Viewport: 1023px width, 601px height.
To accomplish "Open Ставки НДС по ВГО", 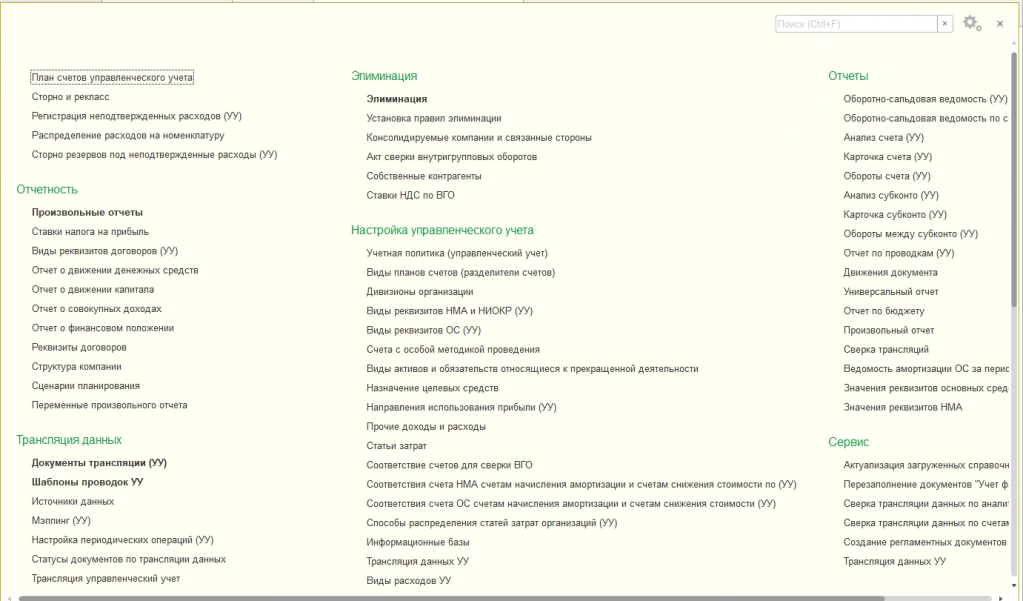I will [x=410, y=195].
